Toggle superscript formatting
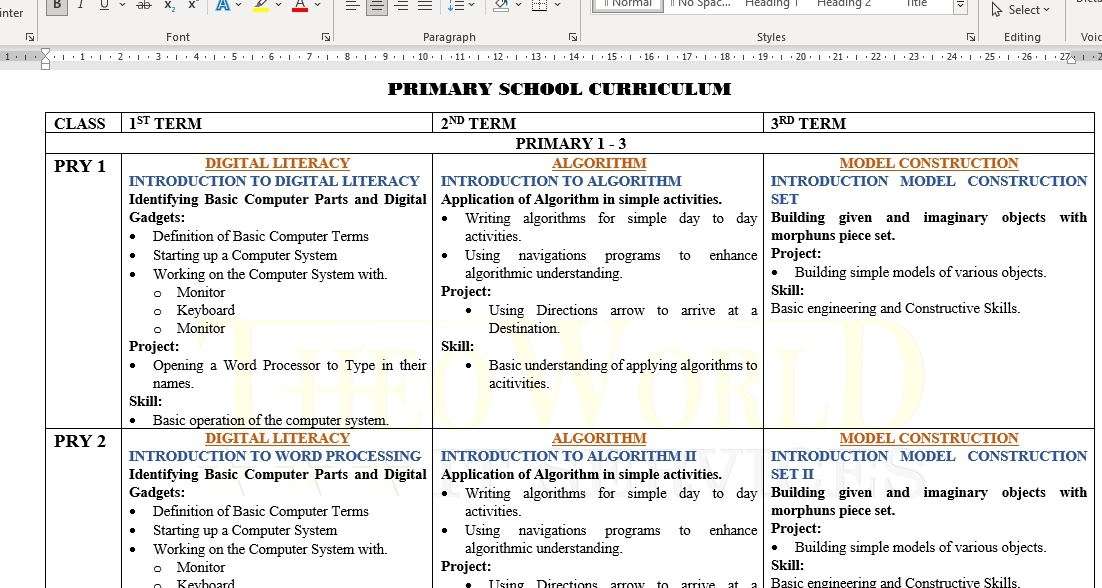The image size is (1102, 588). coord(193,5)
